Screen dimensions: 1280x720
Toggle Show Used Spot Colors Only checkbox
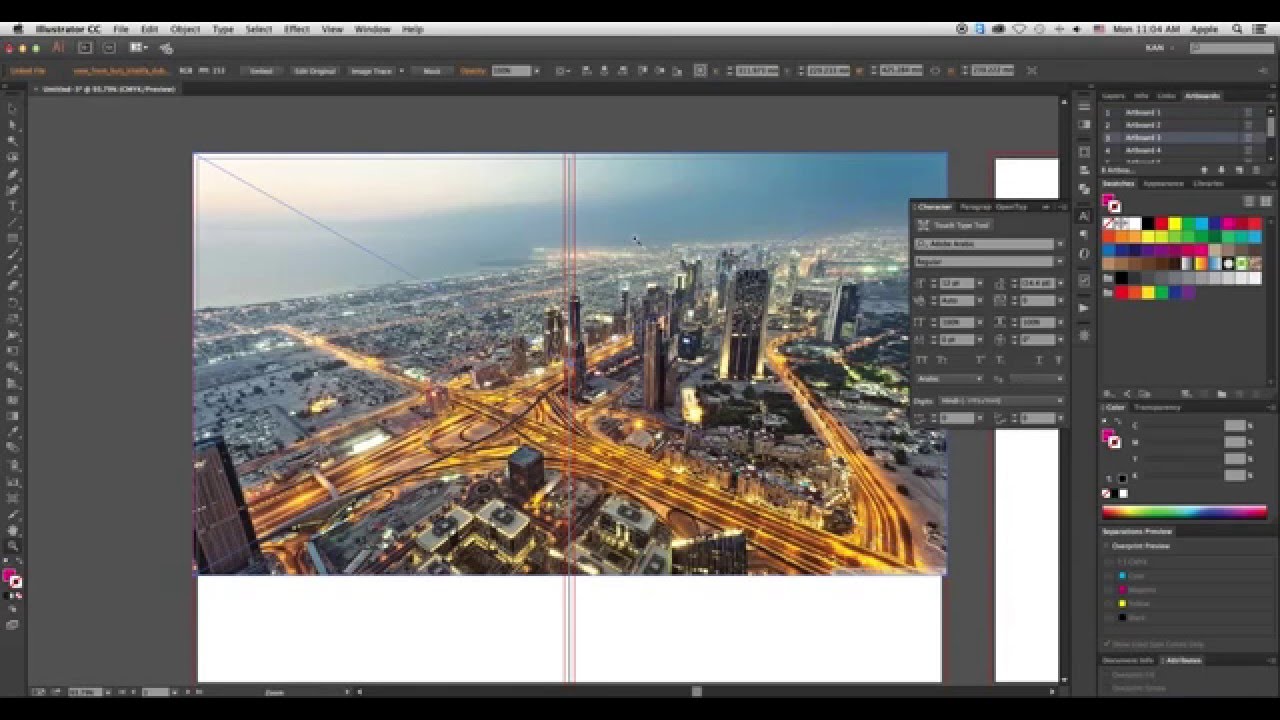point(1108,644)
